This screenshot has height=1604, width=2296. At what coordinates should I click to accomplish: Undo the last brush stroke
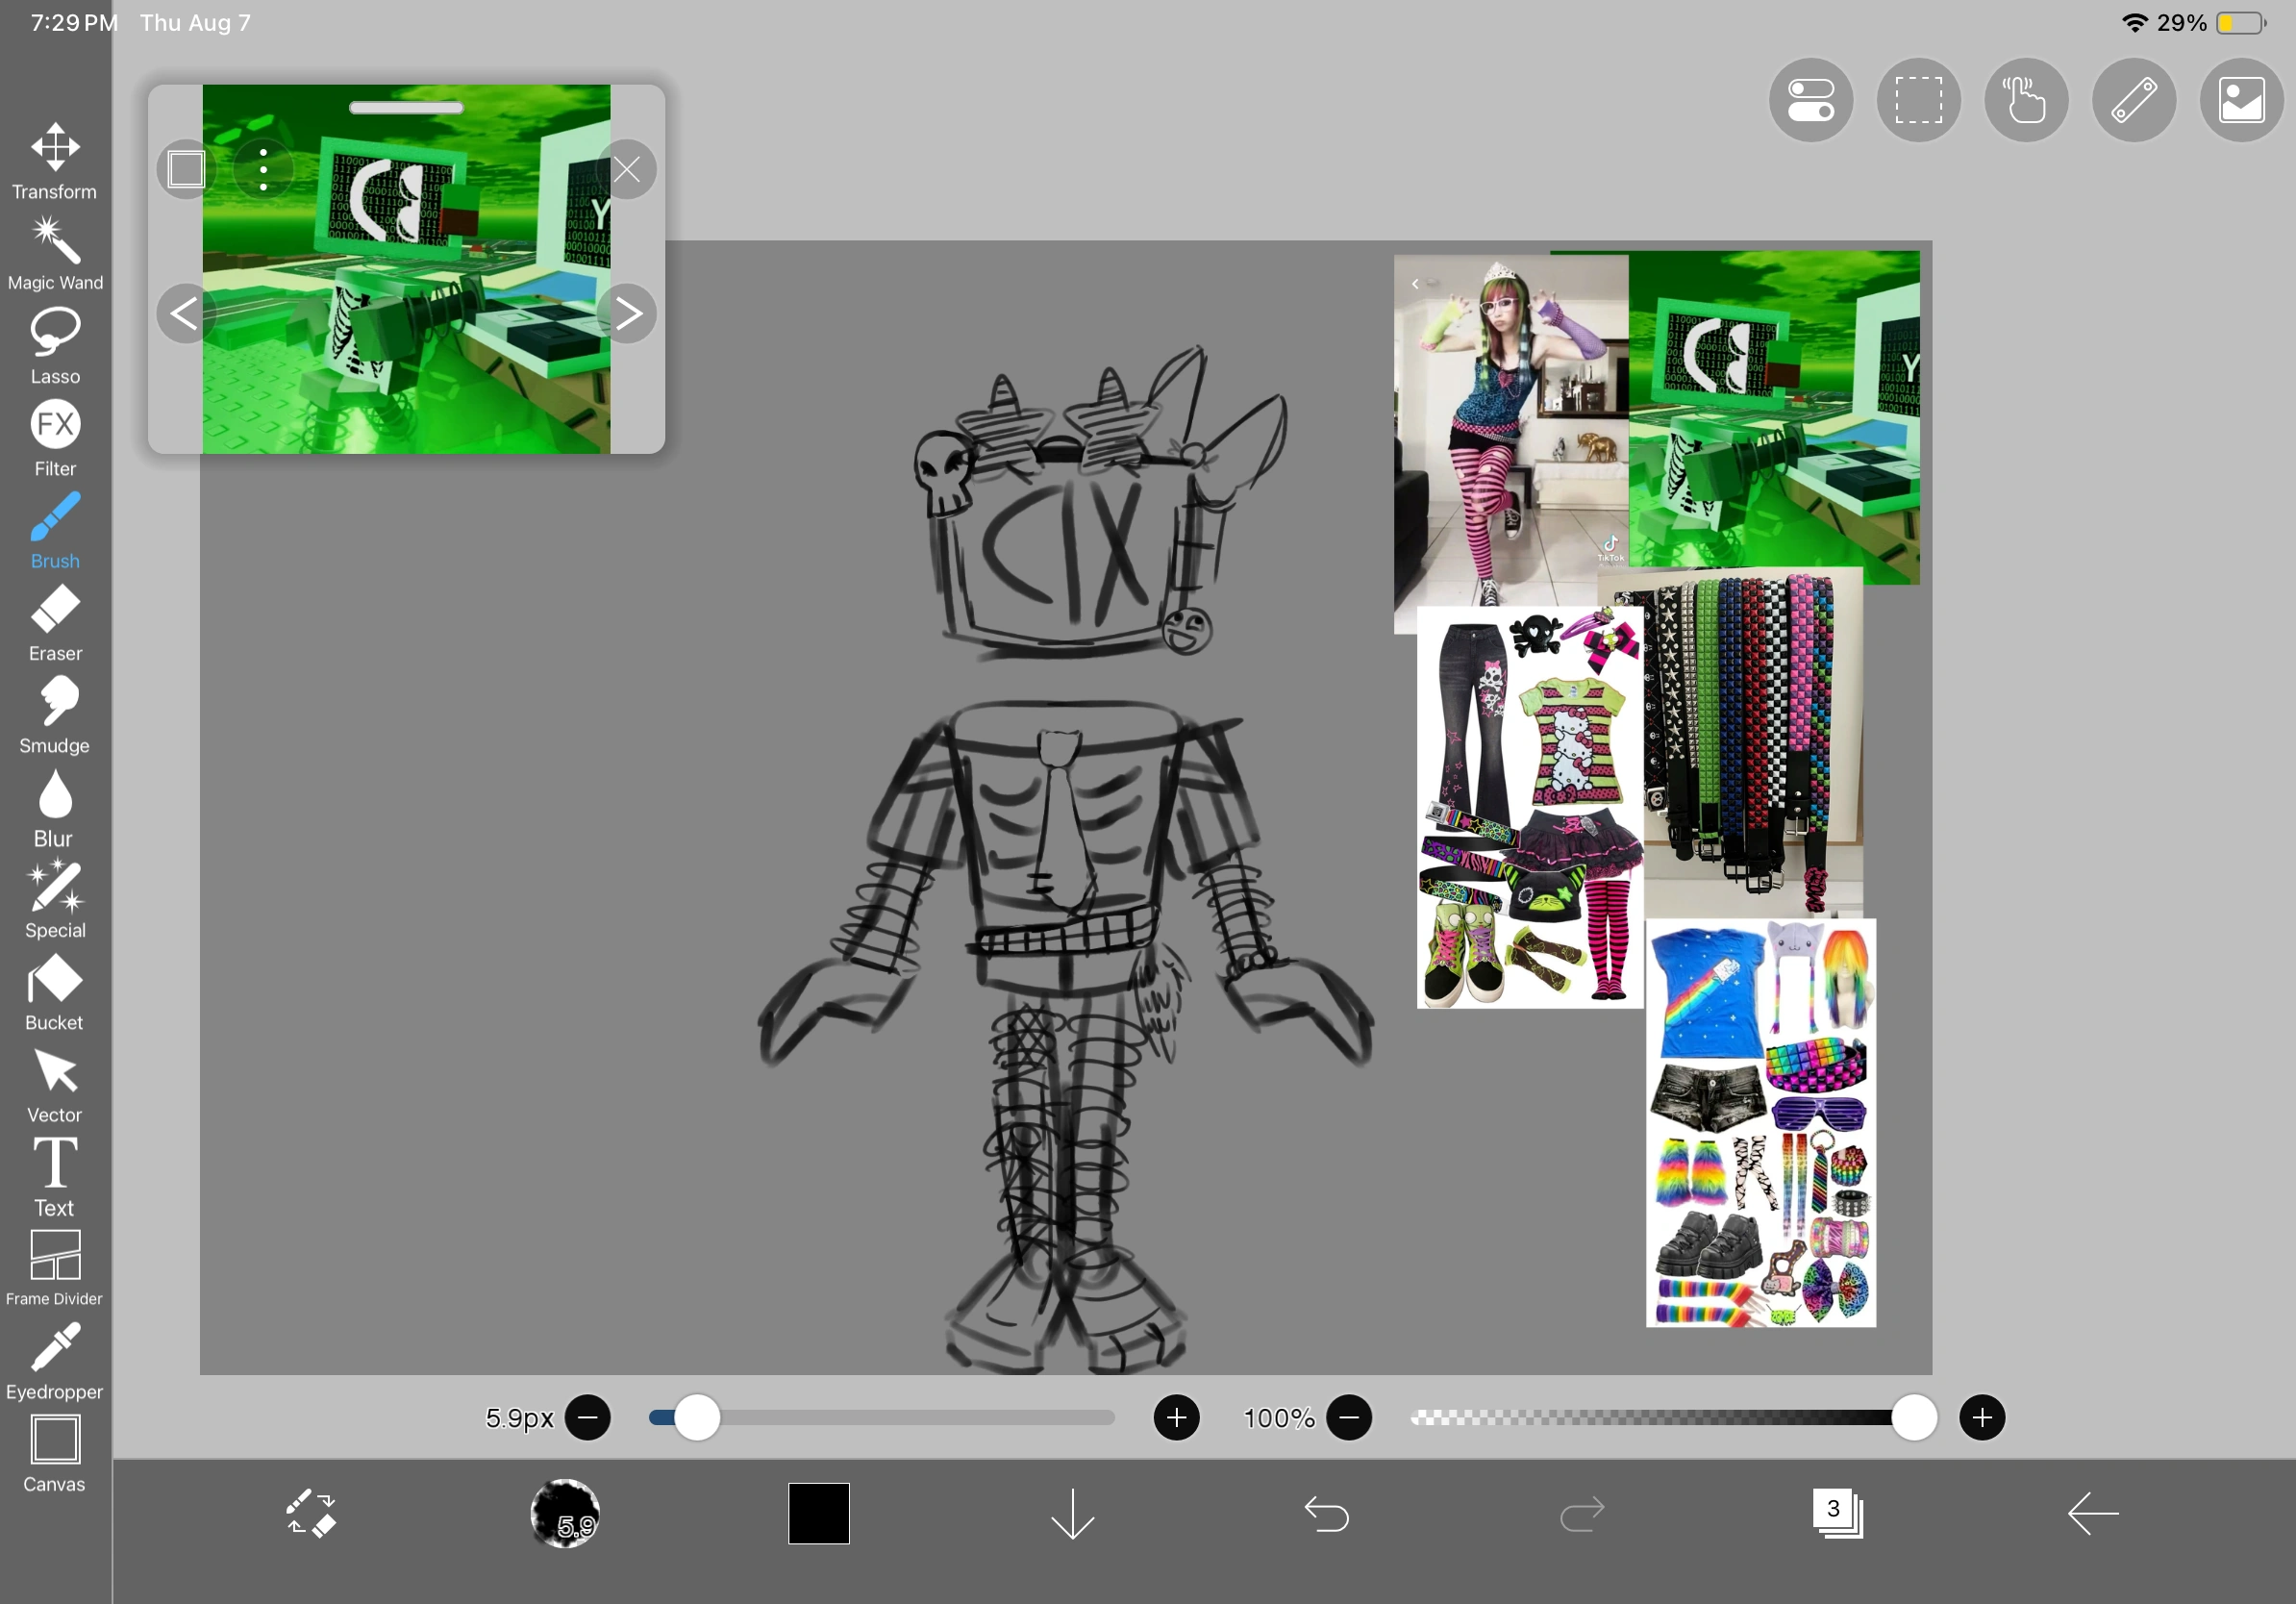(x=1327, y=1514)
